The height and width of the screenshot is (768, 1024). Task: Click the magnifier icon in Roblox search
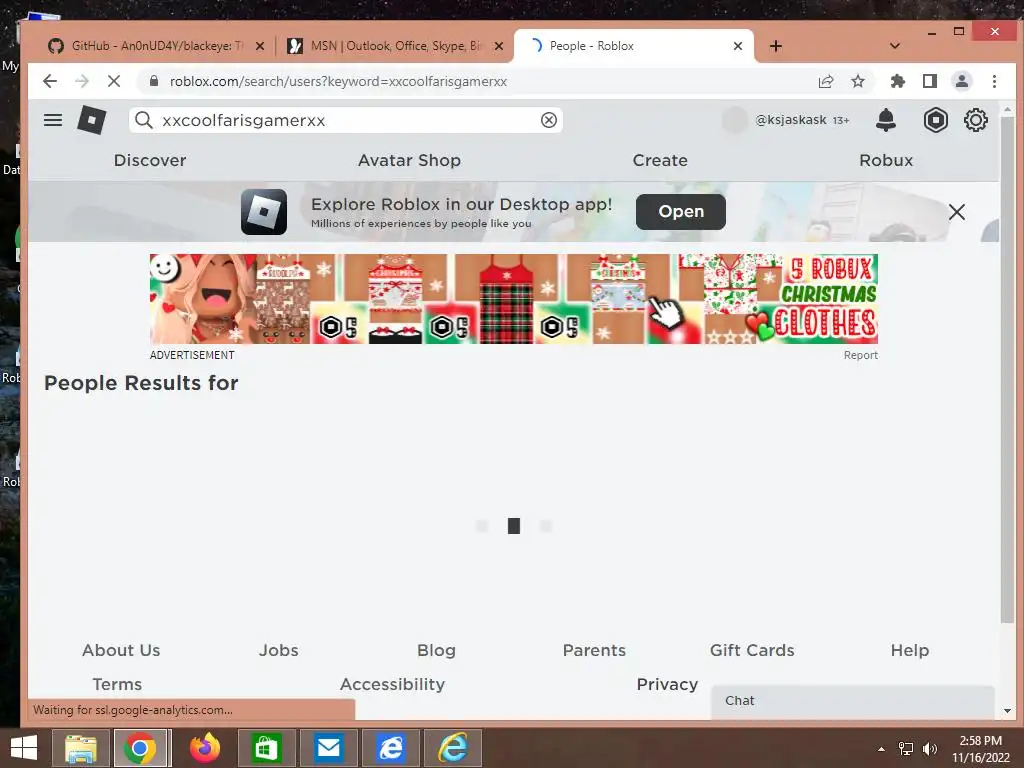[144, 120]
